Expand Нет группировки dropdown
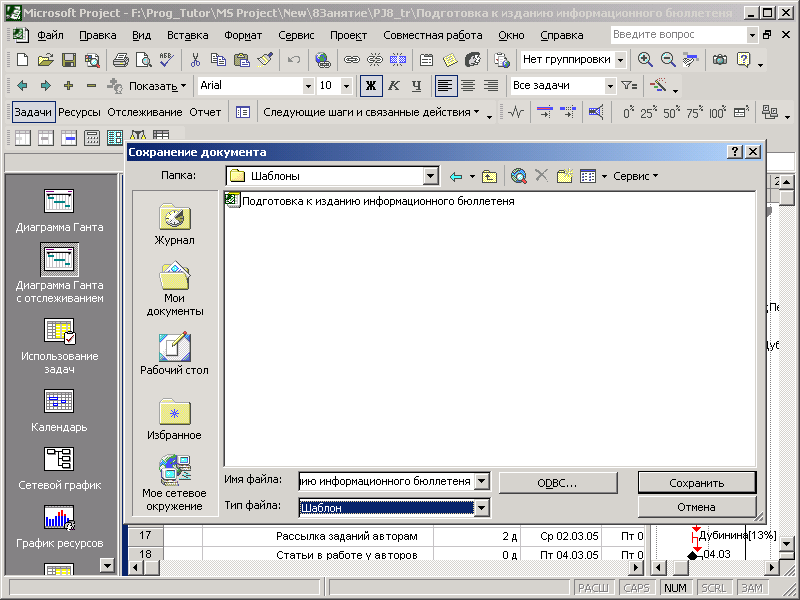The height and width of the screenshot is (600, 800). coord(620,60)
